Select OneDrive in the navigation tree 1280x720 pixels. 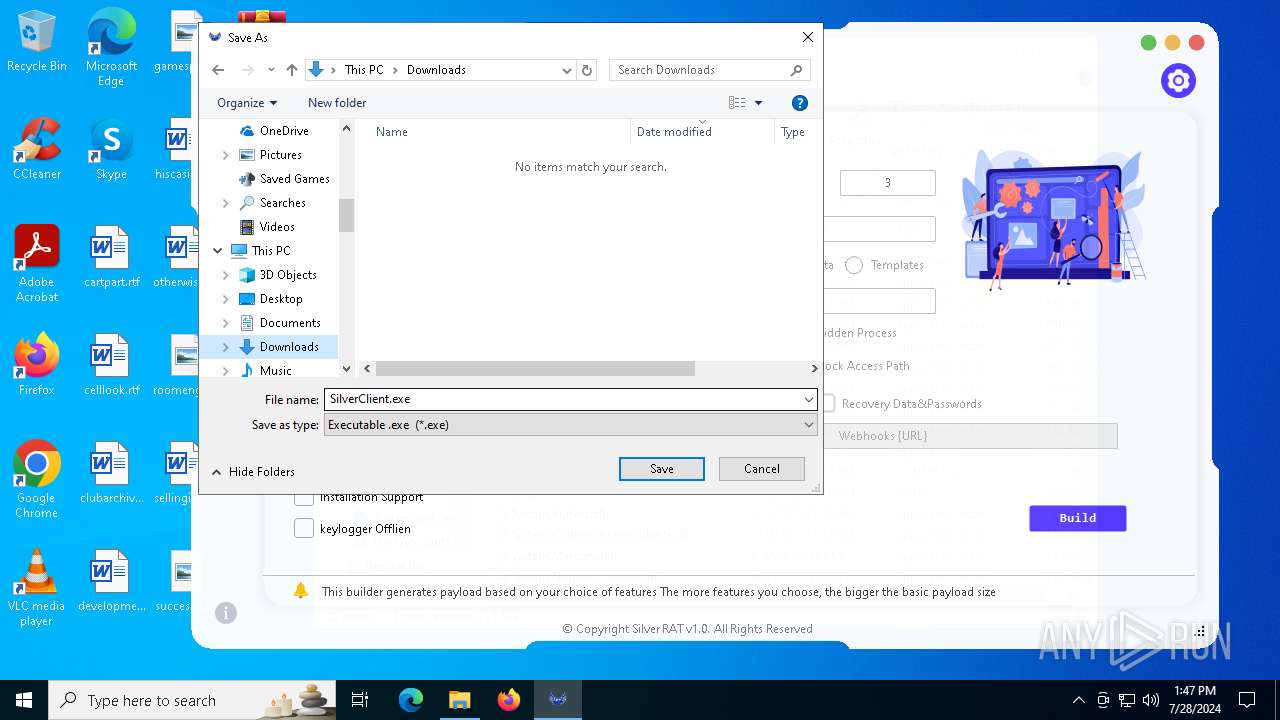click(x=284, y=131)
